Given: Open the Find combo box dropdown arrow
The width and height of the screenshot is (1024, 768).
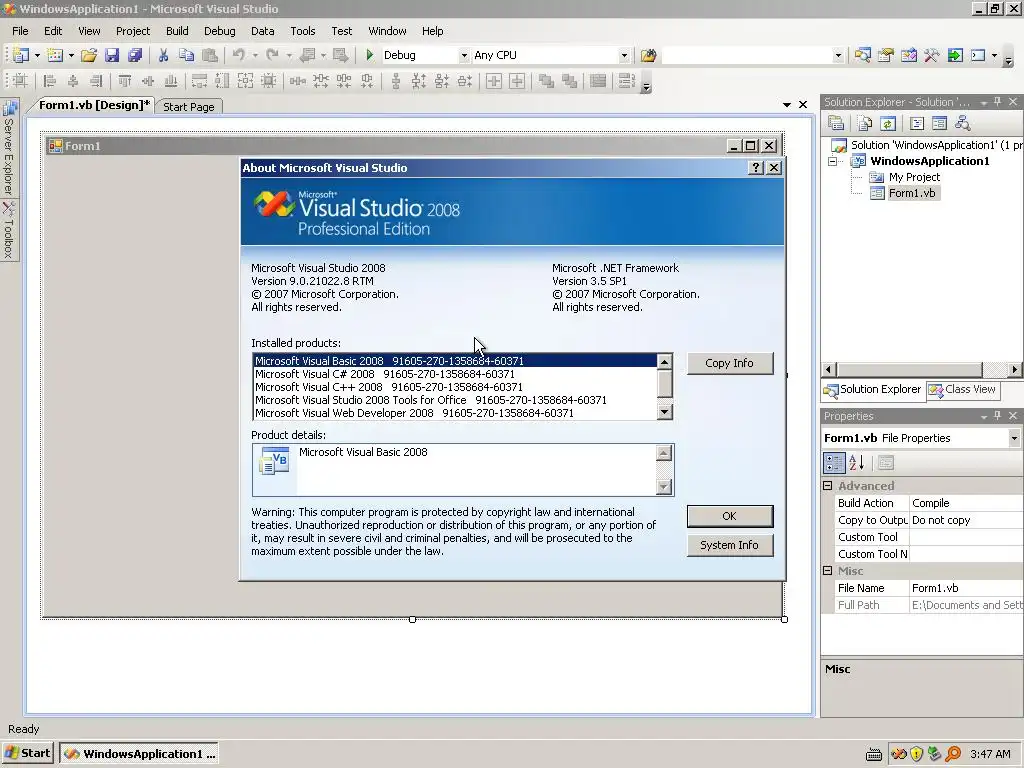Looking at the screenshot, I should pos(838,56).
